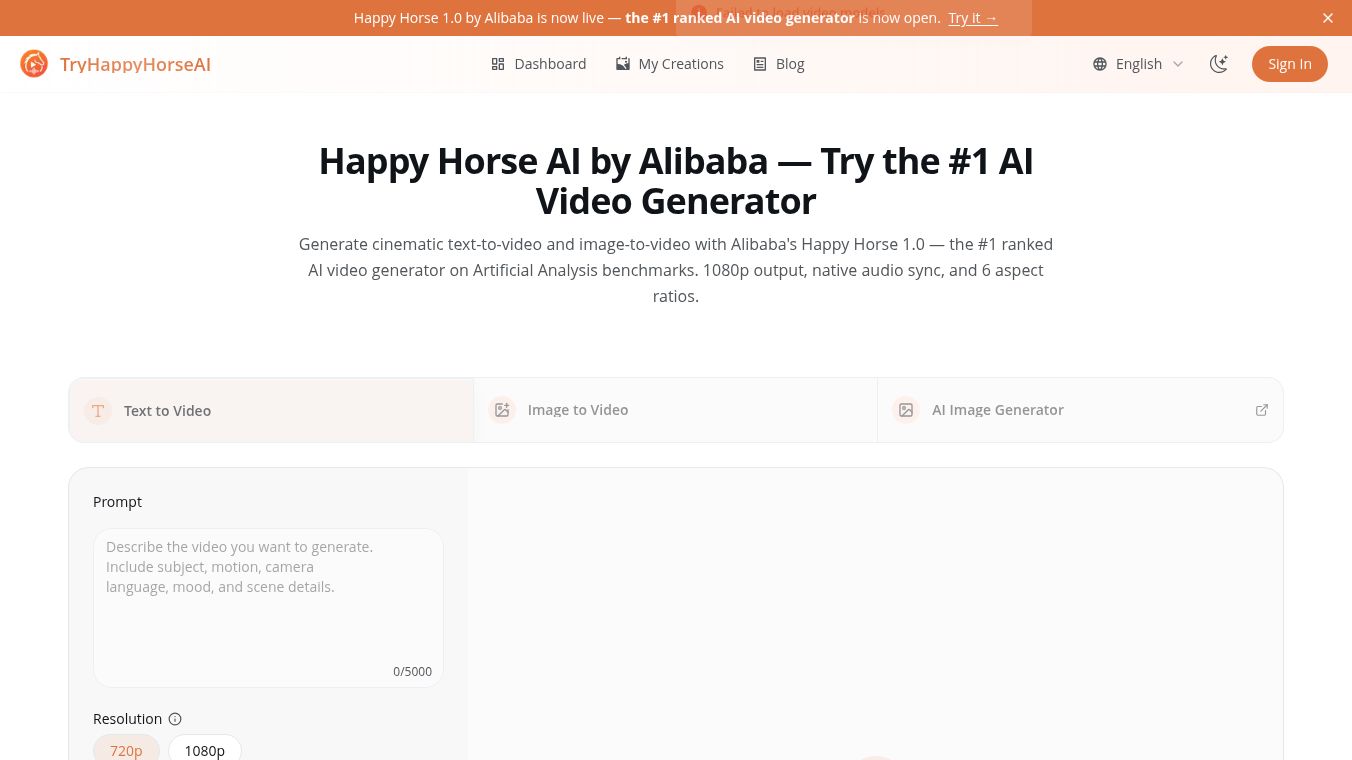Viewport: 1352px width, 760px height.
Task: Click the main Happy Horse AI heading
Action: pos(676,181)
